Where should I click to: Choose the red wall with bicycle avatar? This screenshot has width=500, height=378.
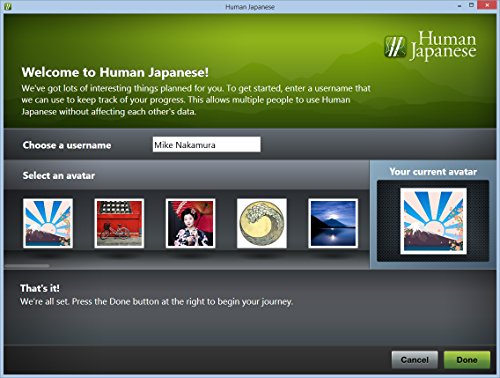[x=119, y=223]
